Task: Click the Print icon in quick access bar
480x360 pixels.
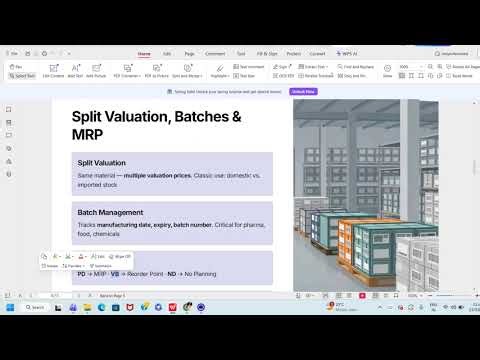Action: 44,54
